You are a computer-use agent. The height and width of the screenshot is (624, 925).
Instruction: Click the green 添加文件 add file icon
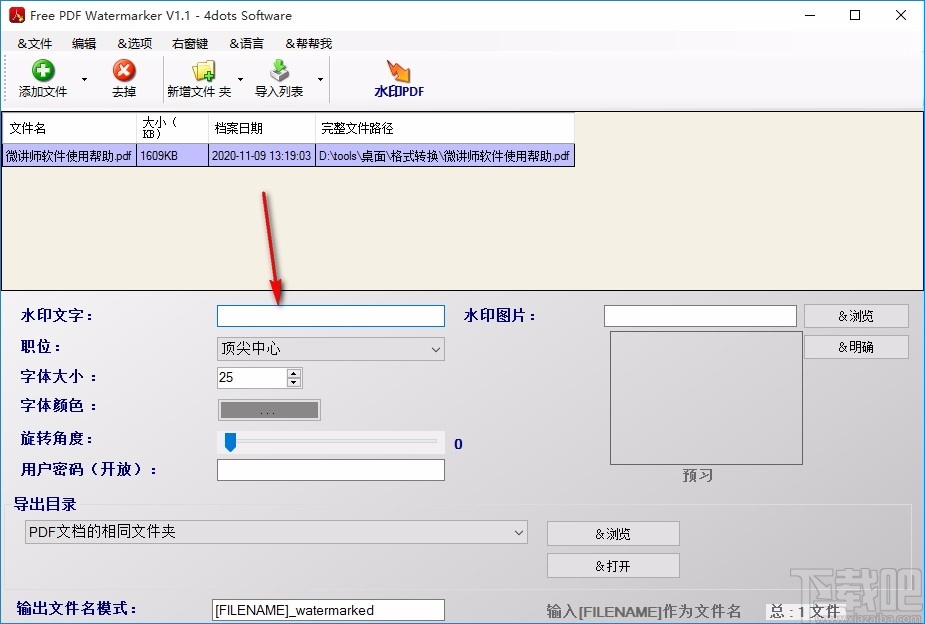(43, 70)
